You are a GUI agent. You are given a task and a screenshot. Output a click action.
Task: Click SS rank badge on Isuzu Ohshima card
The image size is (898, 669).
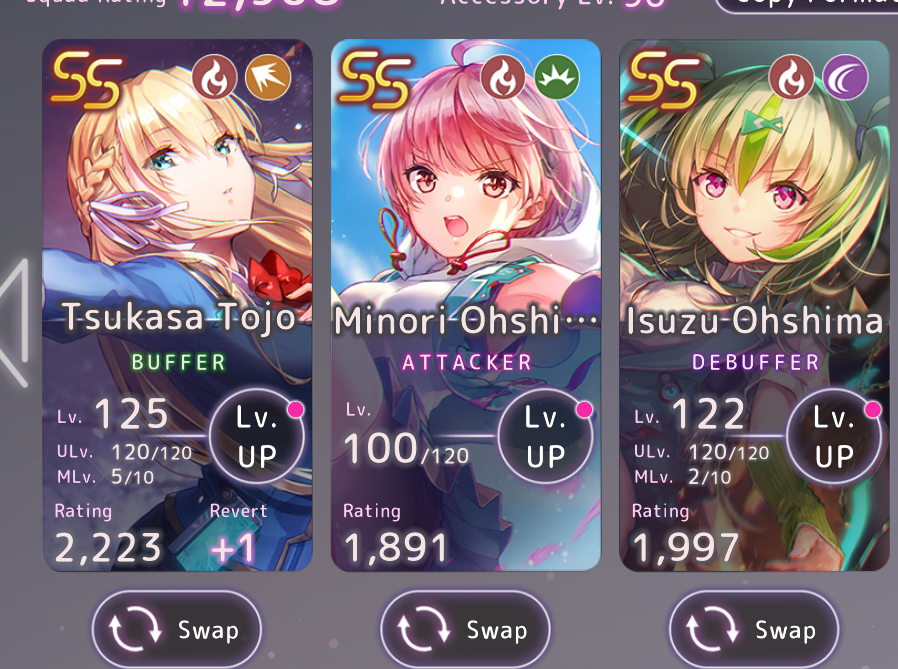(x=664, y=80)
